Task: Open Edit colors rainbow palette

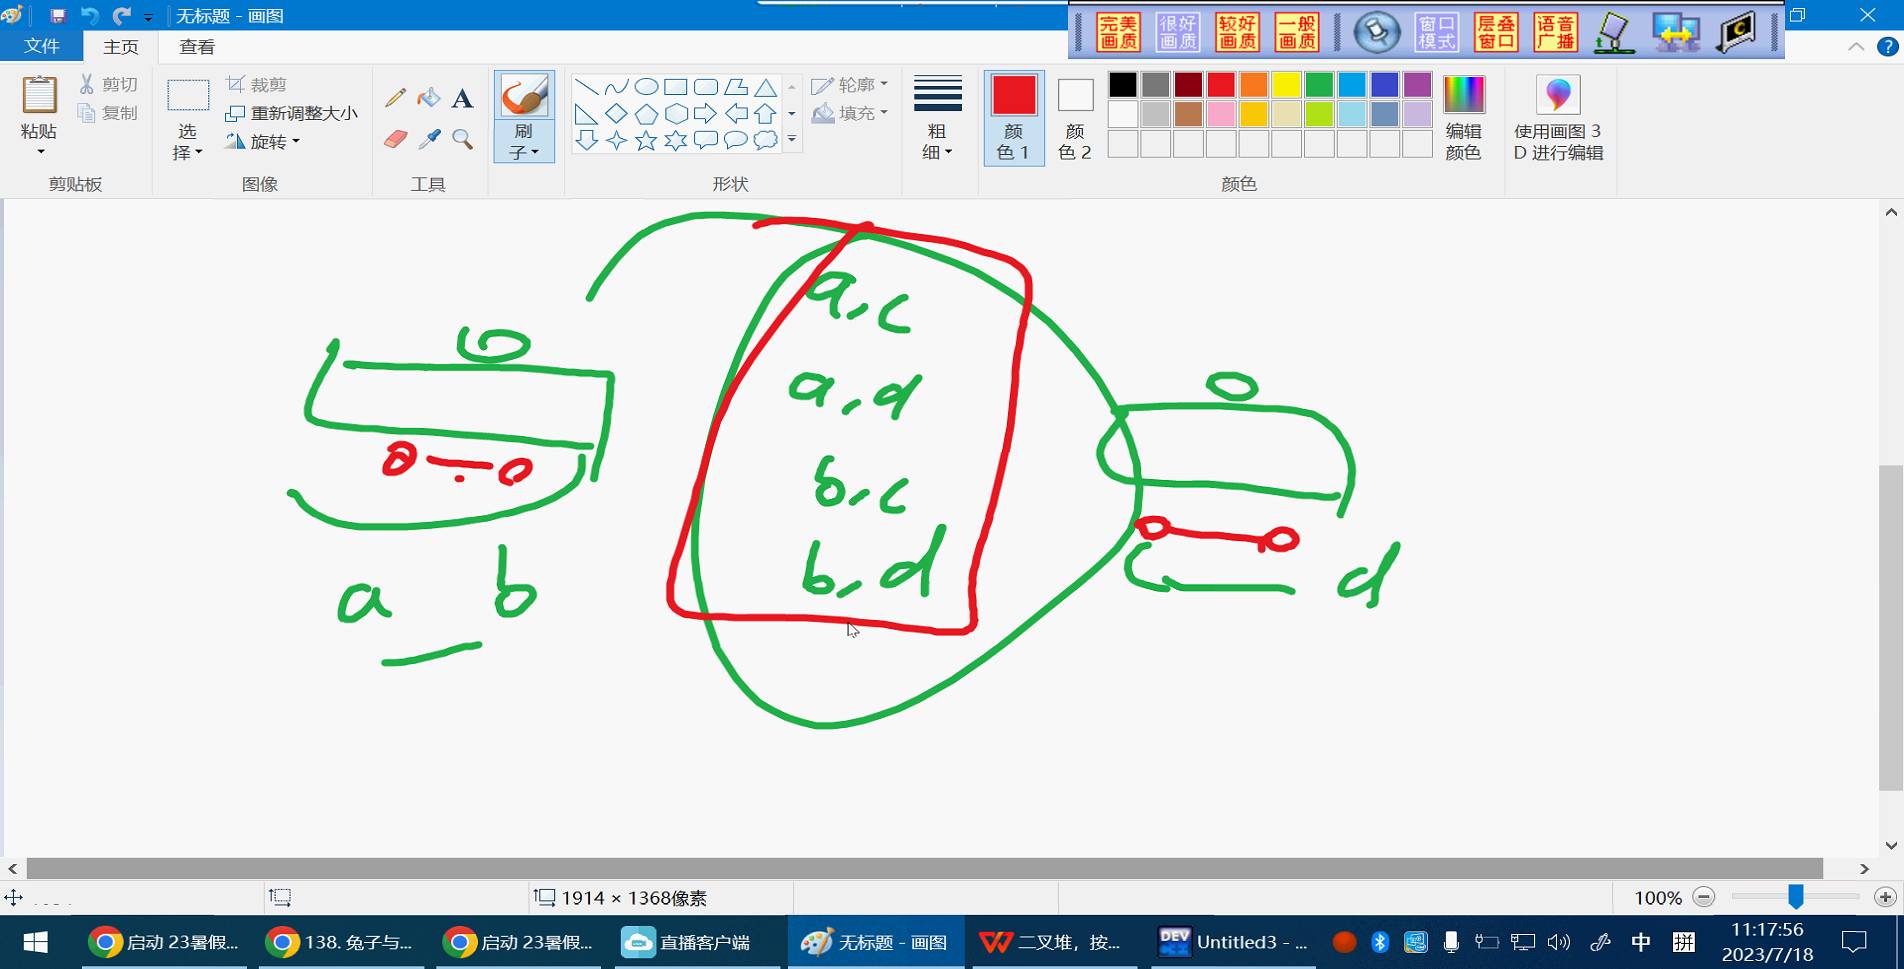Action: (1463, 117)
